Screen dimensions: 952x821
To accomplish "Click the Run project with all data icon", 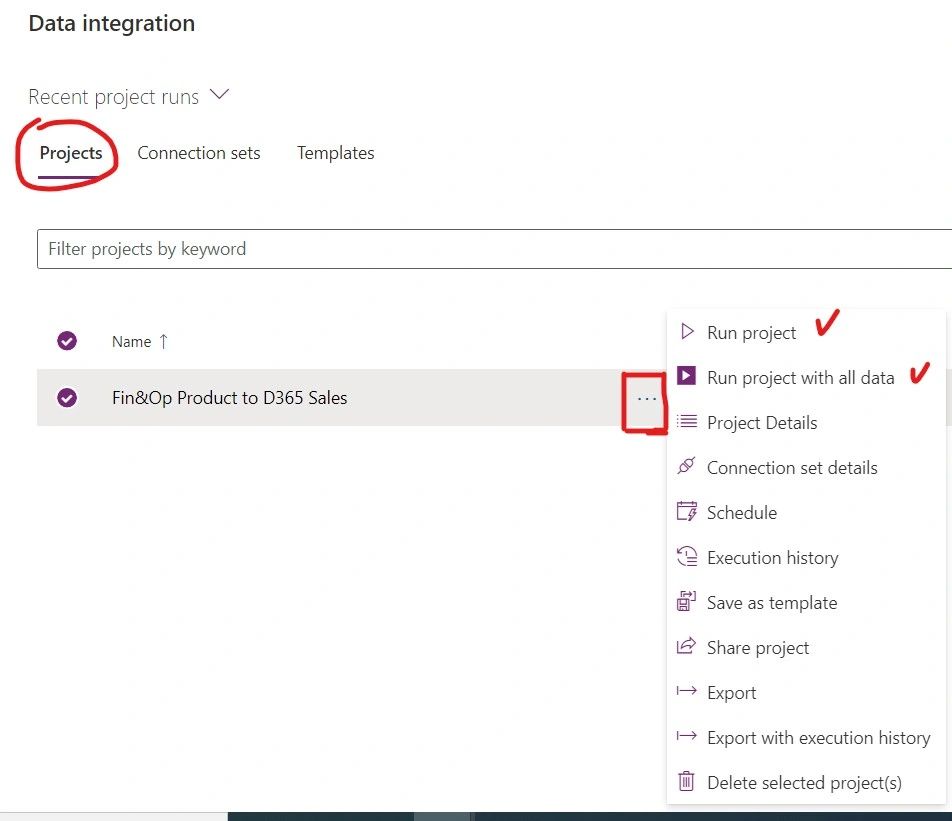I will [688, 377].
